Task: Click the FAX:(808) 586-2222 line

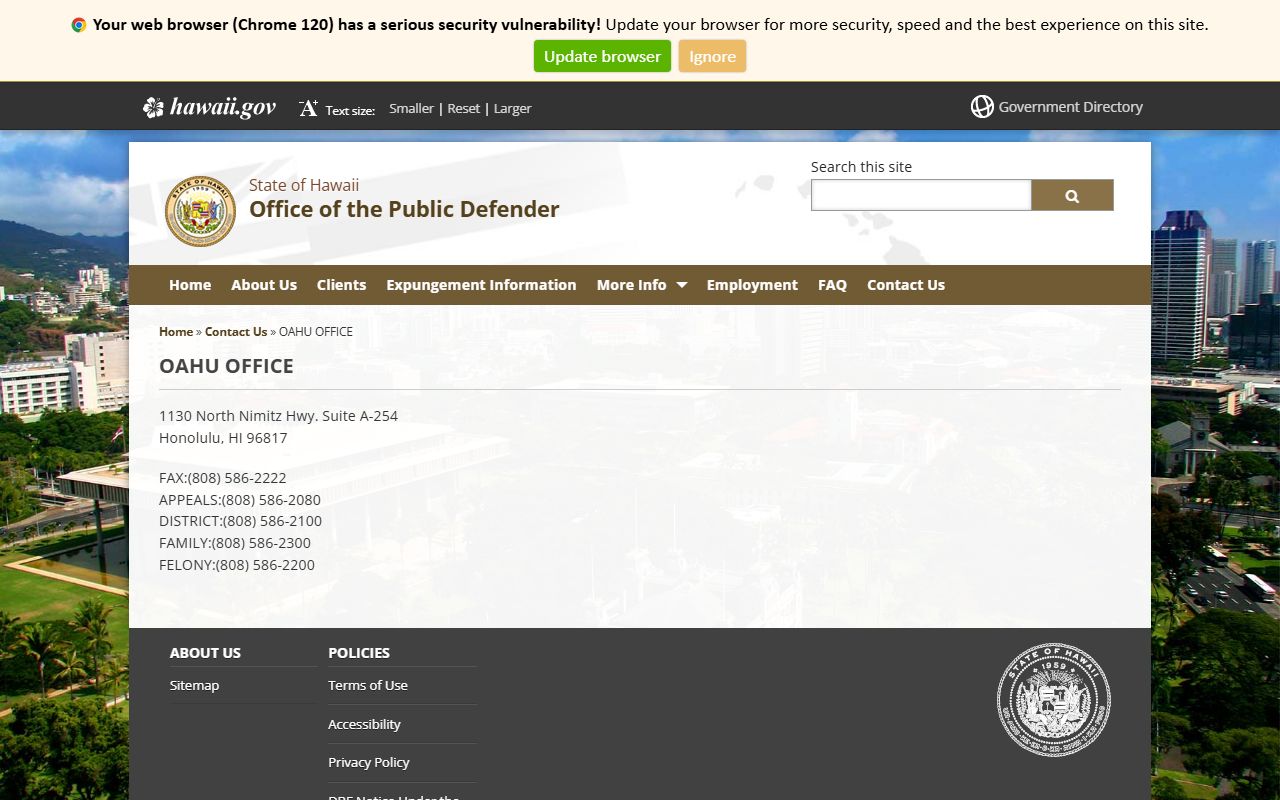Action: coord(223,478)
